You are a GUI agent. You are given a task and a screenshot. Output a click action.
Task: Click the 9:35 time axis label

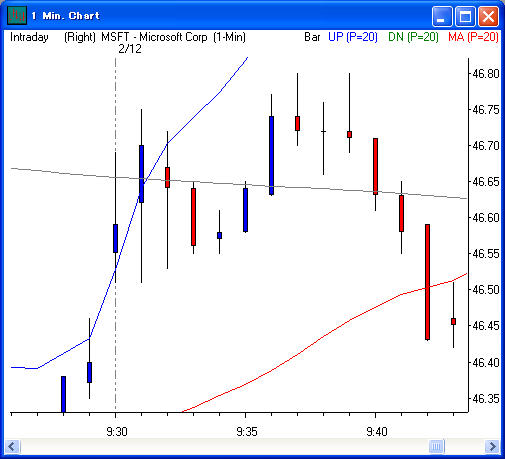[x=247, y=432]
